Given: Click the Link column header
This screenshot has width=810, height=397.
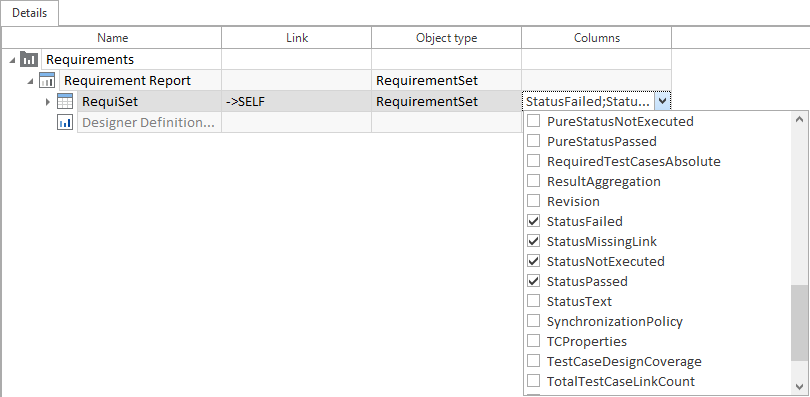Looking at the screenshot, I should coord(297,38).
